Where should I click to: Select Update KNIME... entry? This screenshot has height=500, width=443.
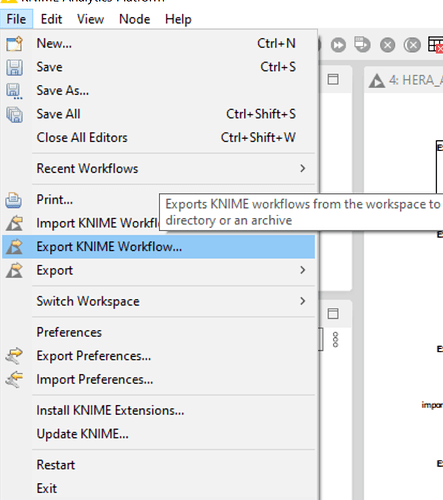(x=158, y=434)
